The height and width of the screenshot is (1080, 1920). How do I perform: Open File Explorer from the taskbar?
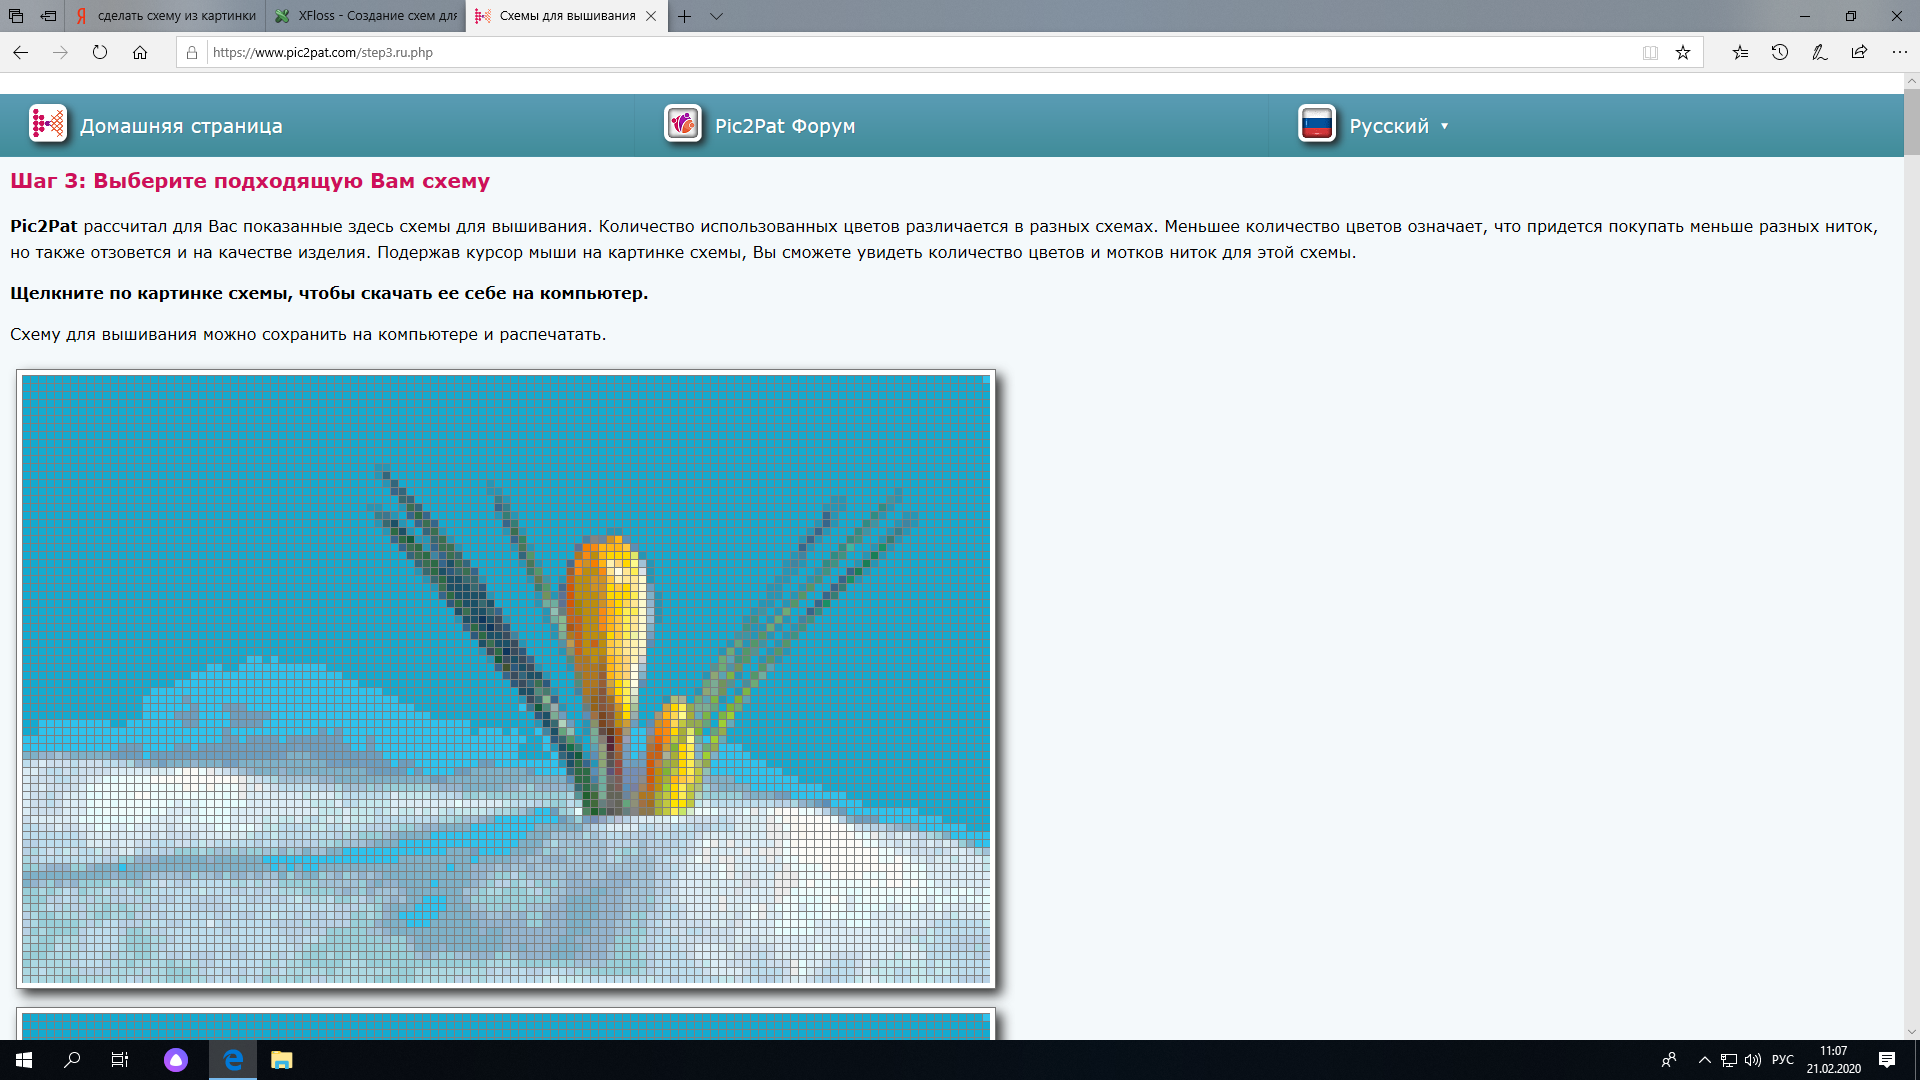(x=281, y=1060)
